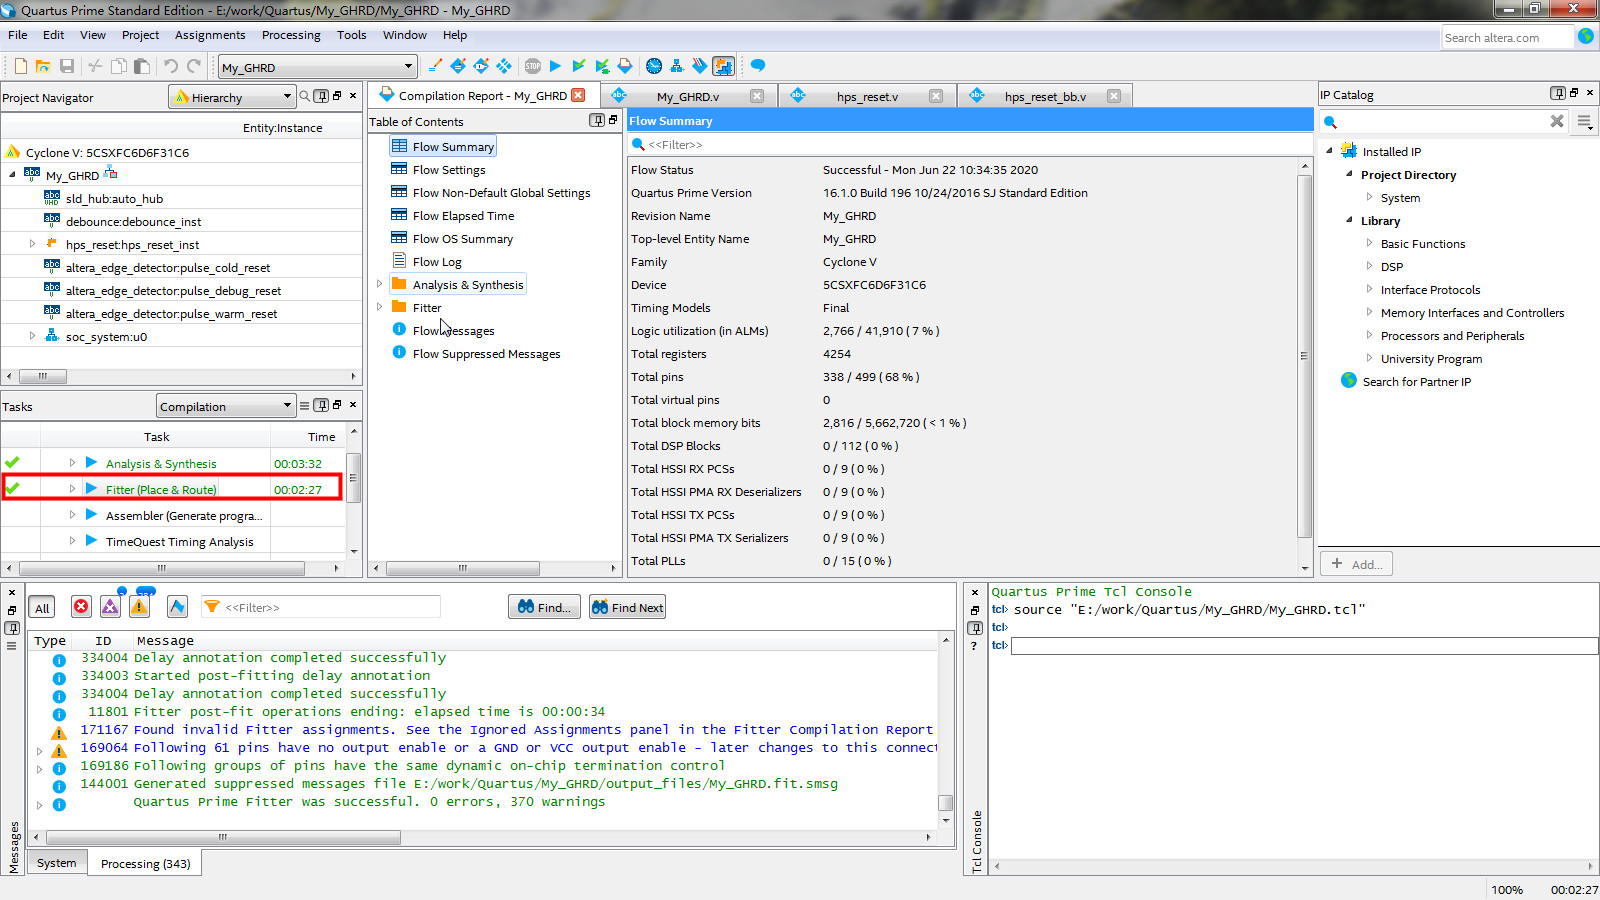Click the search magnifier in Project Navigator
This screenshot has height=900, width=1600.
[x=305, y=97]
